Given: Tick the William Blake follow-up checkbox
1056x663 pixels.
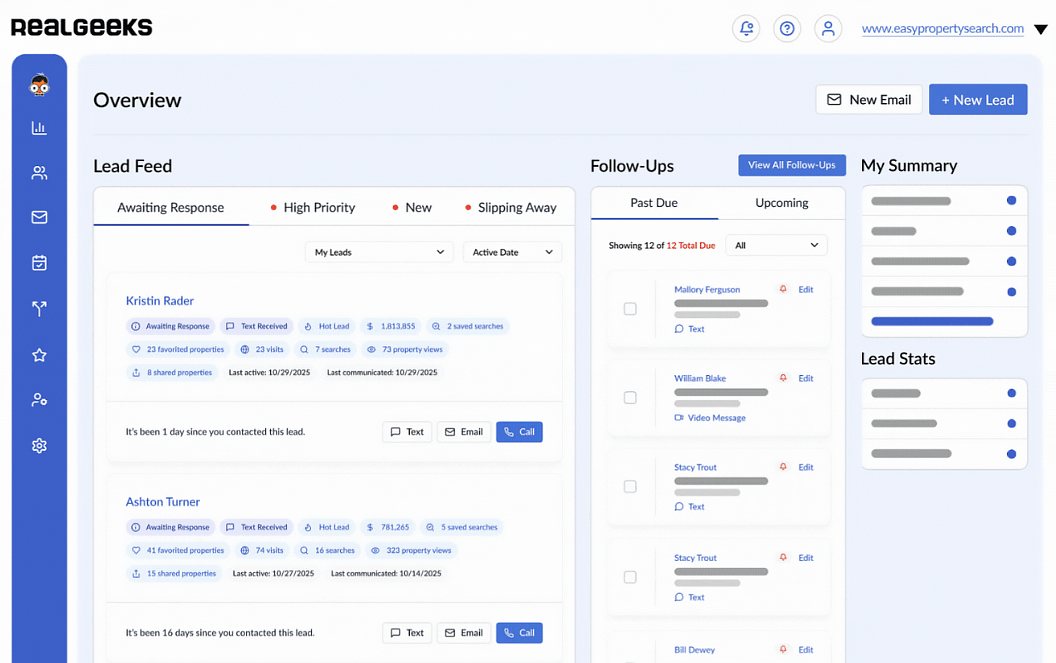Looking at the screenshot, I should [630, 398].
